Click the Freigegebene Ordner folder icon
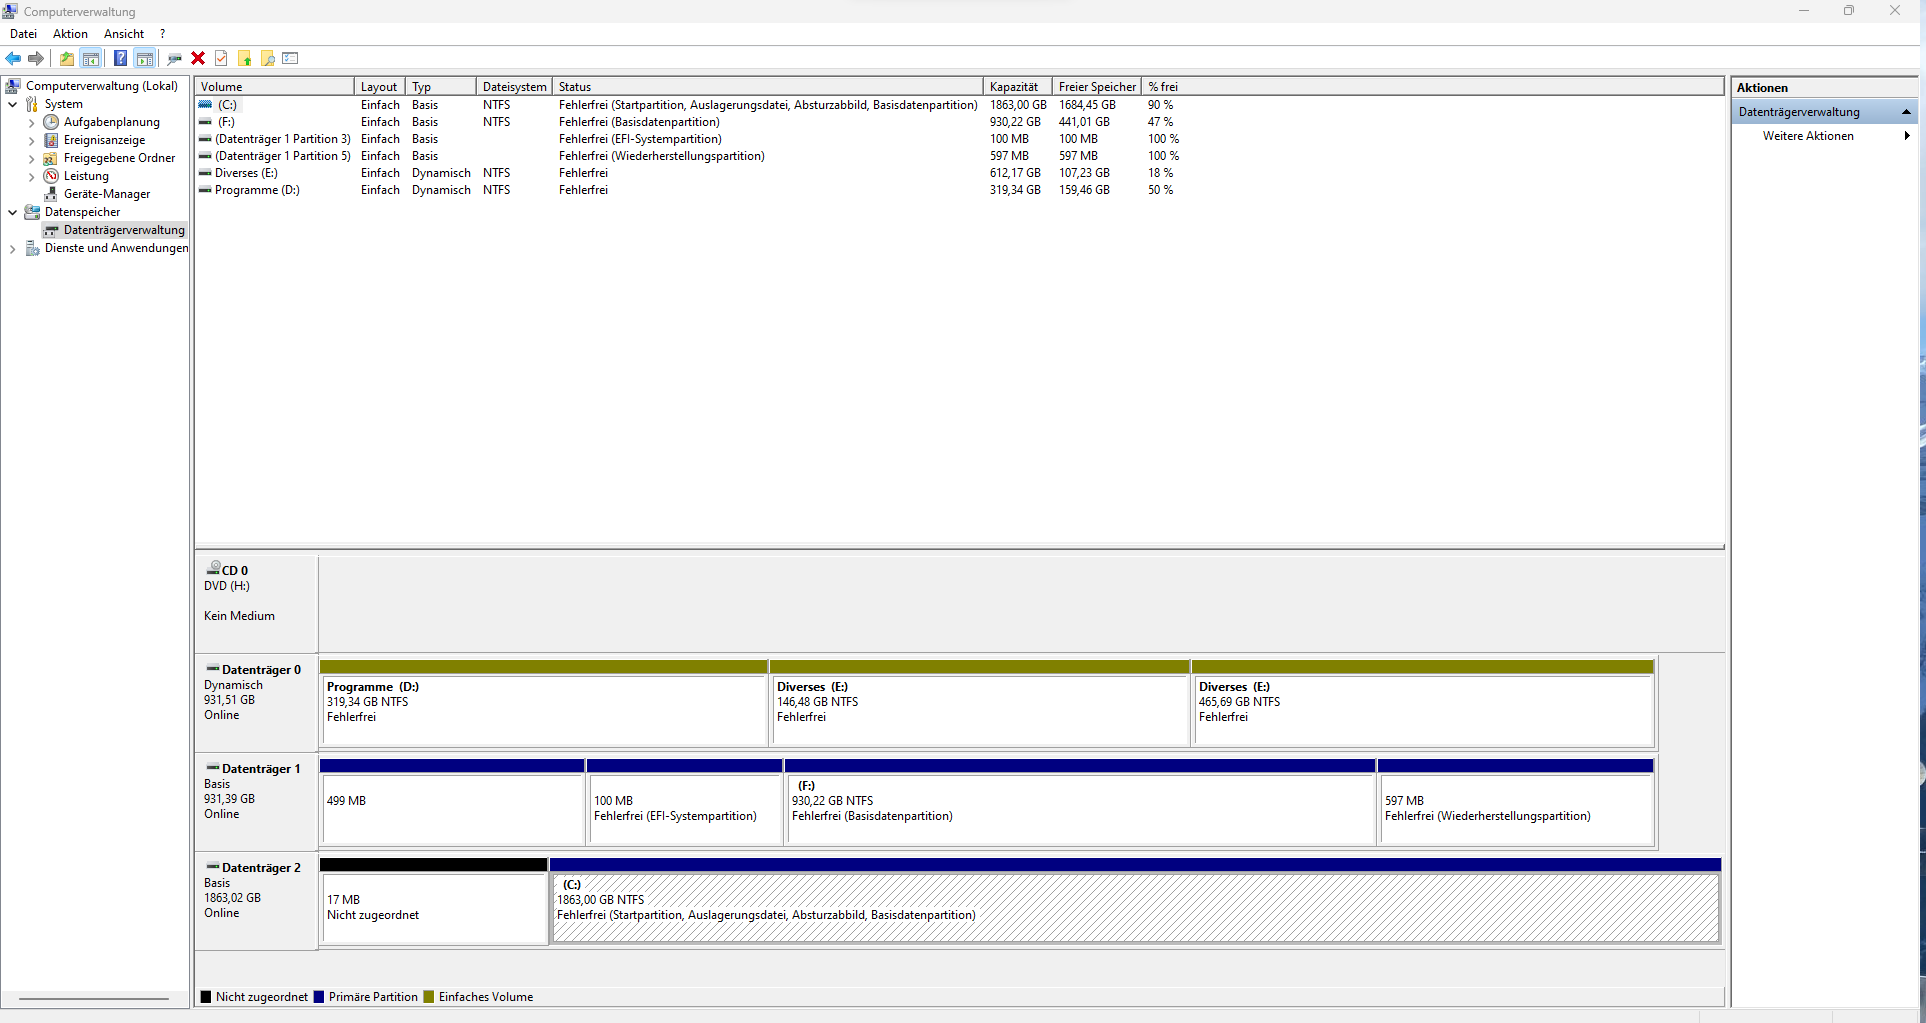The width and height of the screenshot is (1926, 1023). pos(51,158)
